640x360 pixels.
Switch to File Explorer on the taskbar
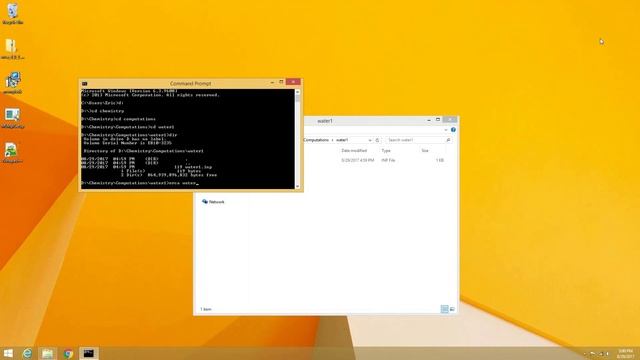pyautogui.click(x=48, y=353)
